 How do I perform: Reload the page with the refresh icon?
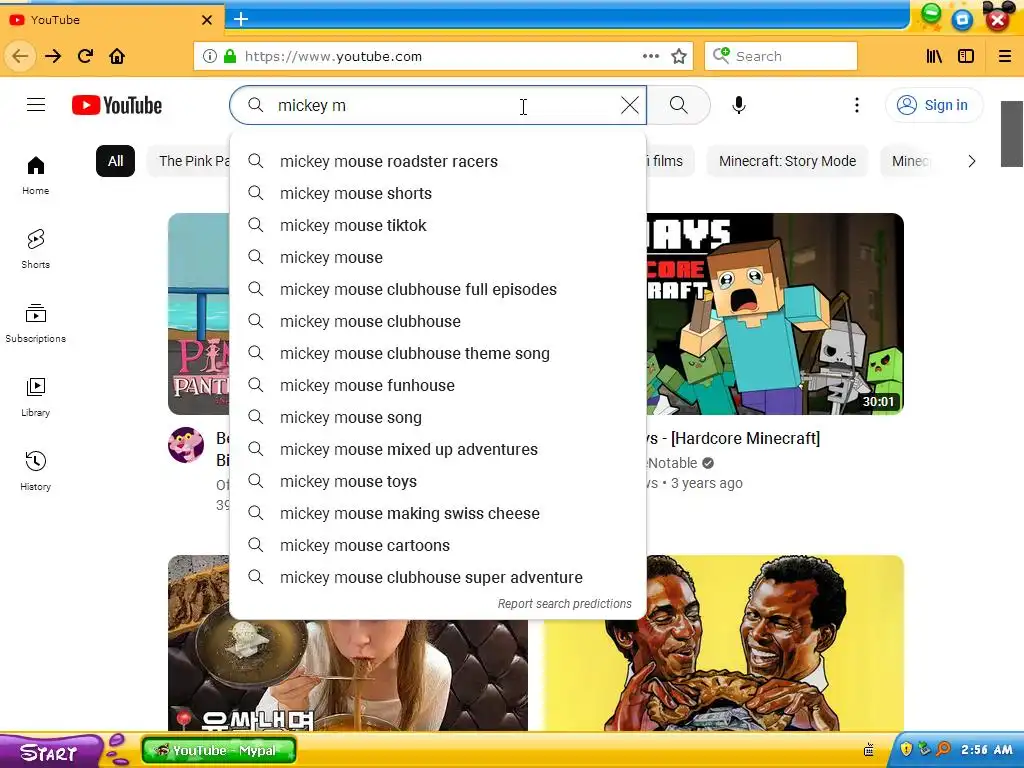(85, 56)
